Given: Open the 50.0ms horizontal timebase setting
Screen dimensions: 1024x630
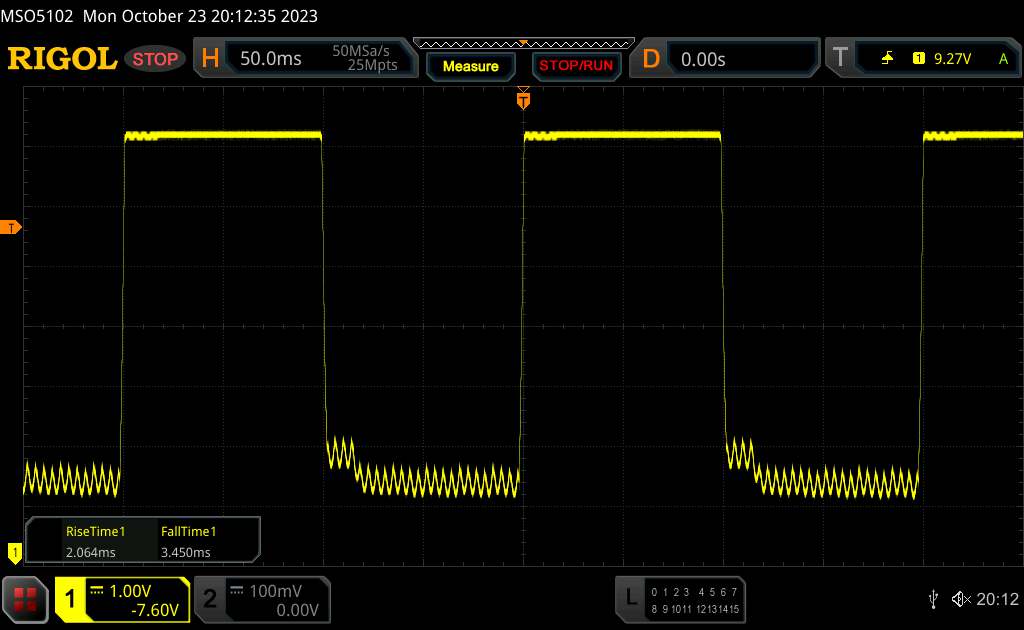Looking at the screenshot, I should pyautogui.click(x=271, y=59).
